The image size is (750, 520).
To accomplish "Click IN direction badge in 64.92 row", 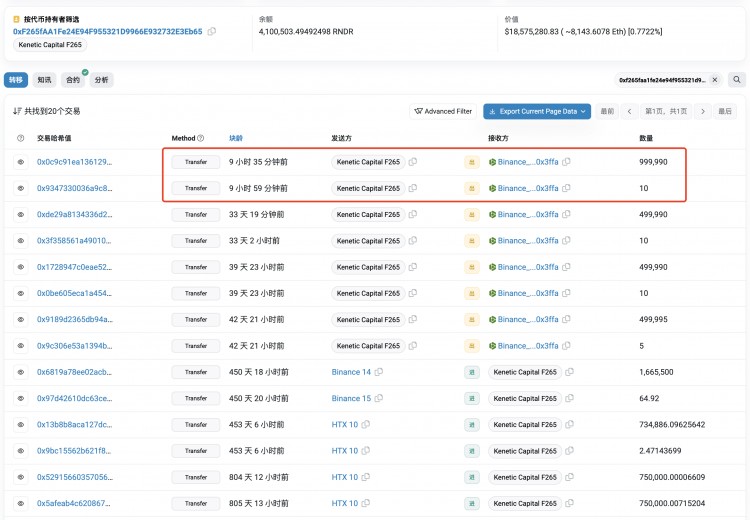I will pyautogui.click(x=472, y=398).
